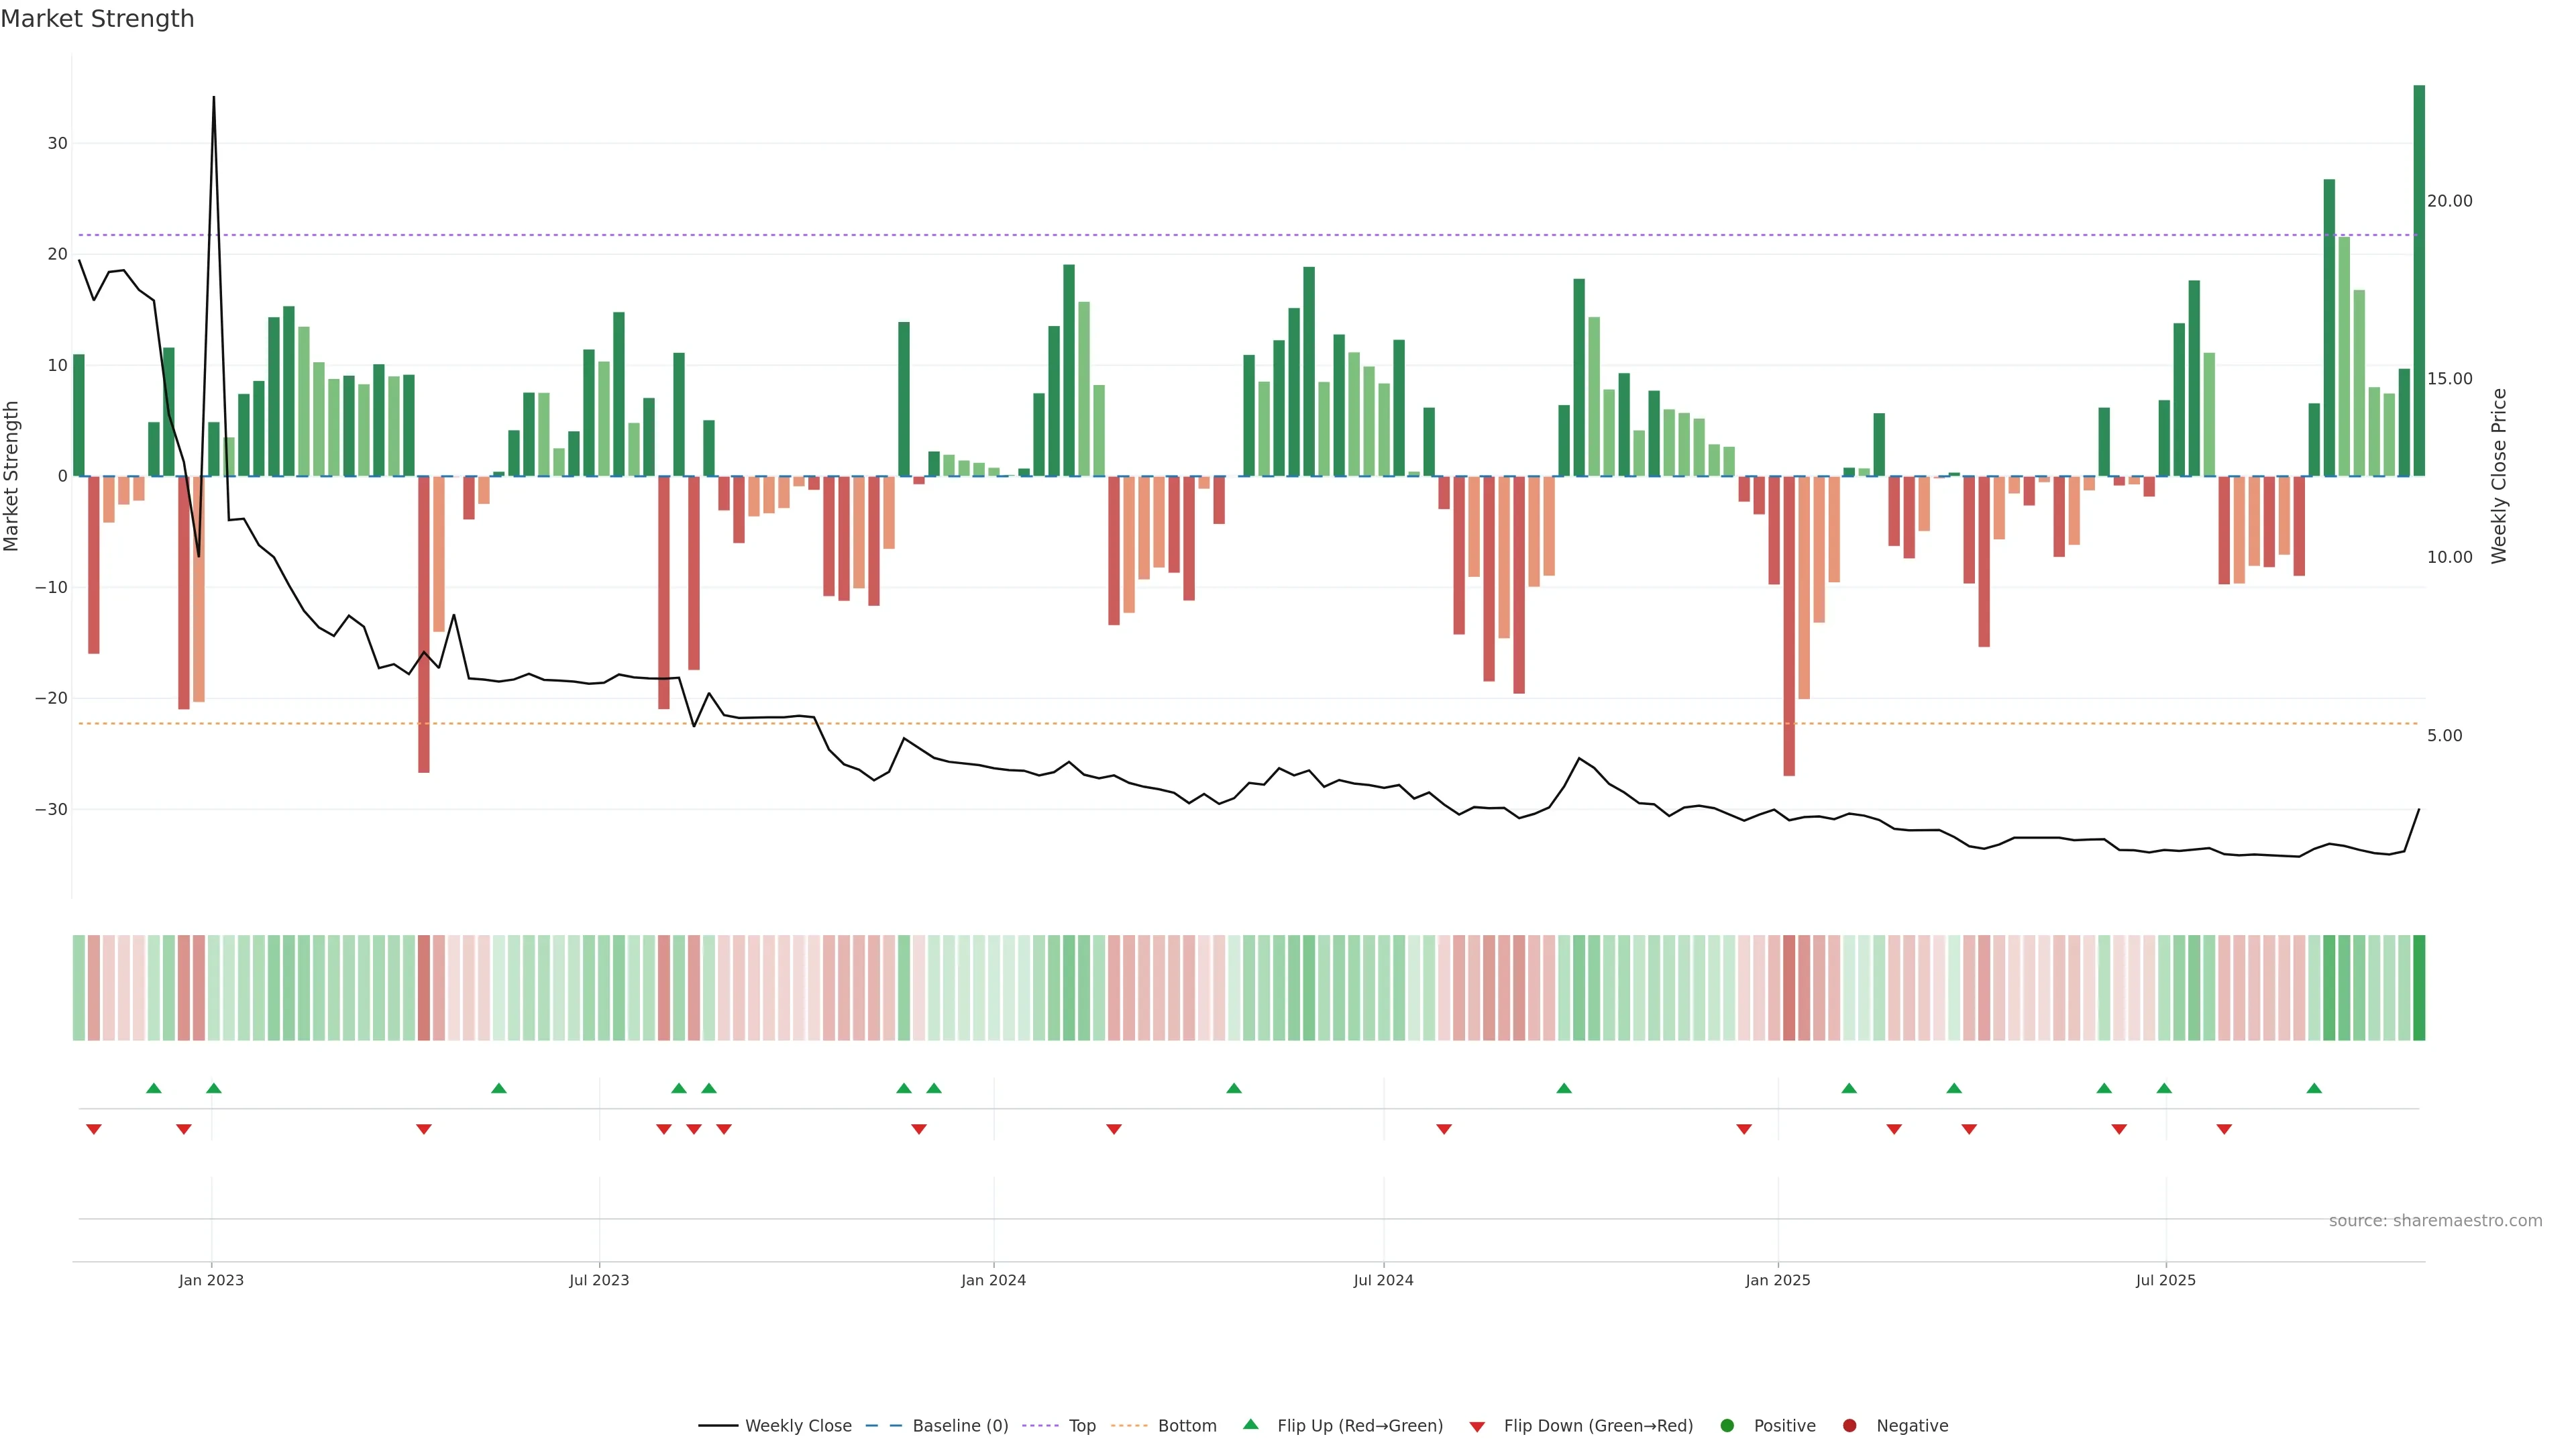2576x1449 pixels.
Task: Click the first red flip-down marker at left
Action: click(94, 1129)
